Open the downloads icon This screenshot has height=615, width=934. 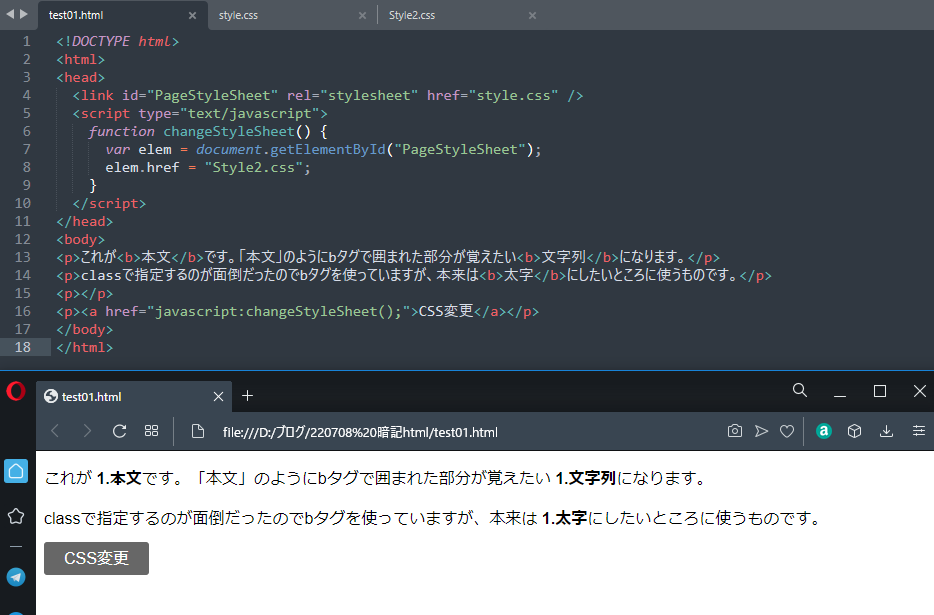pyautogui.click(x=886, y=431)
